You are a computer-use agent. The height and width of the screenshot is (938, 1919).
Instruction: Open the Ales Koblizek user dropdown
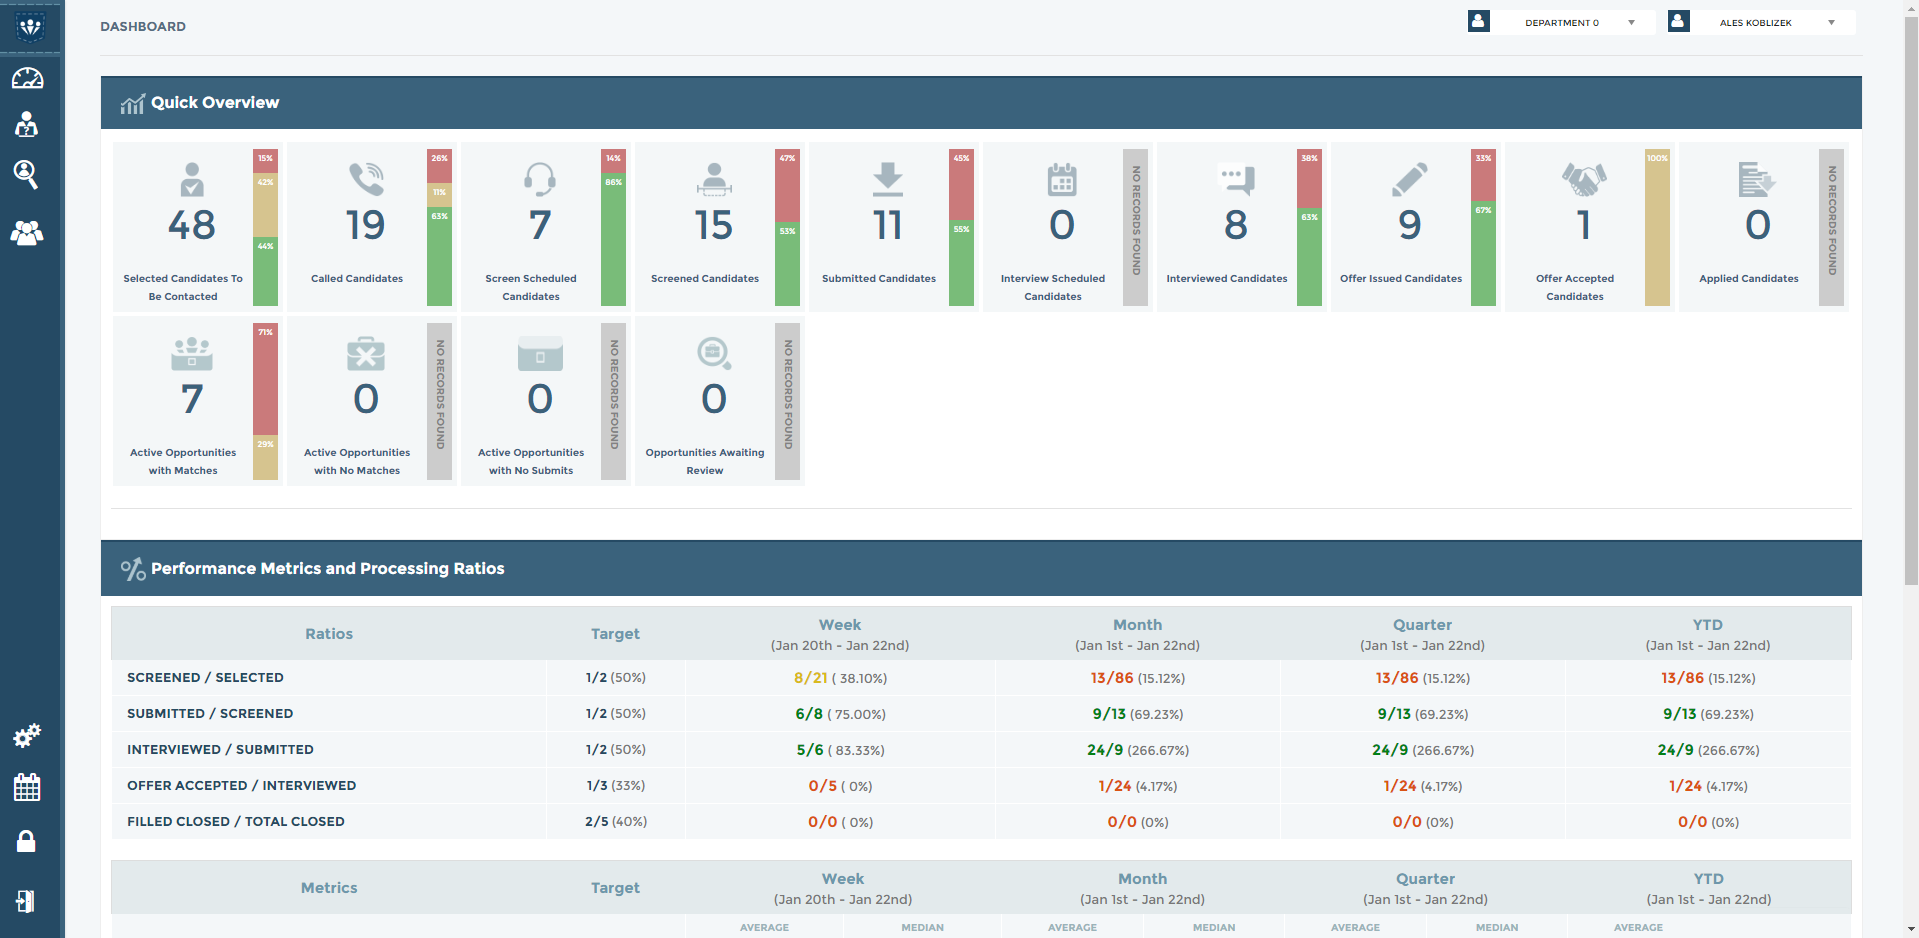pos(1755,23)
